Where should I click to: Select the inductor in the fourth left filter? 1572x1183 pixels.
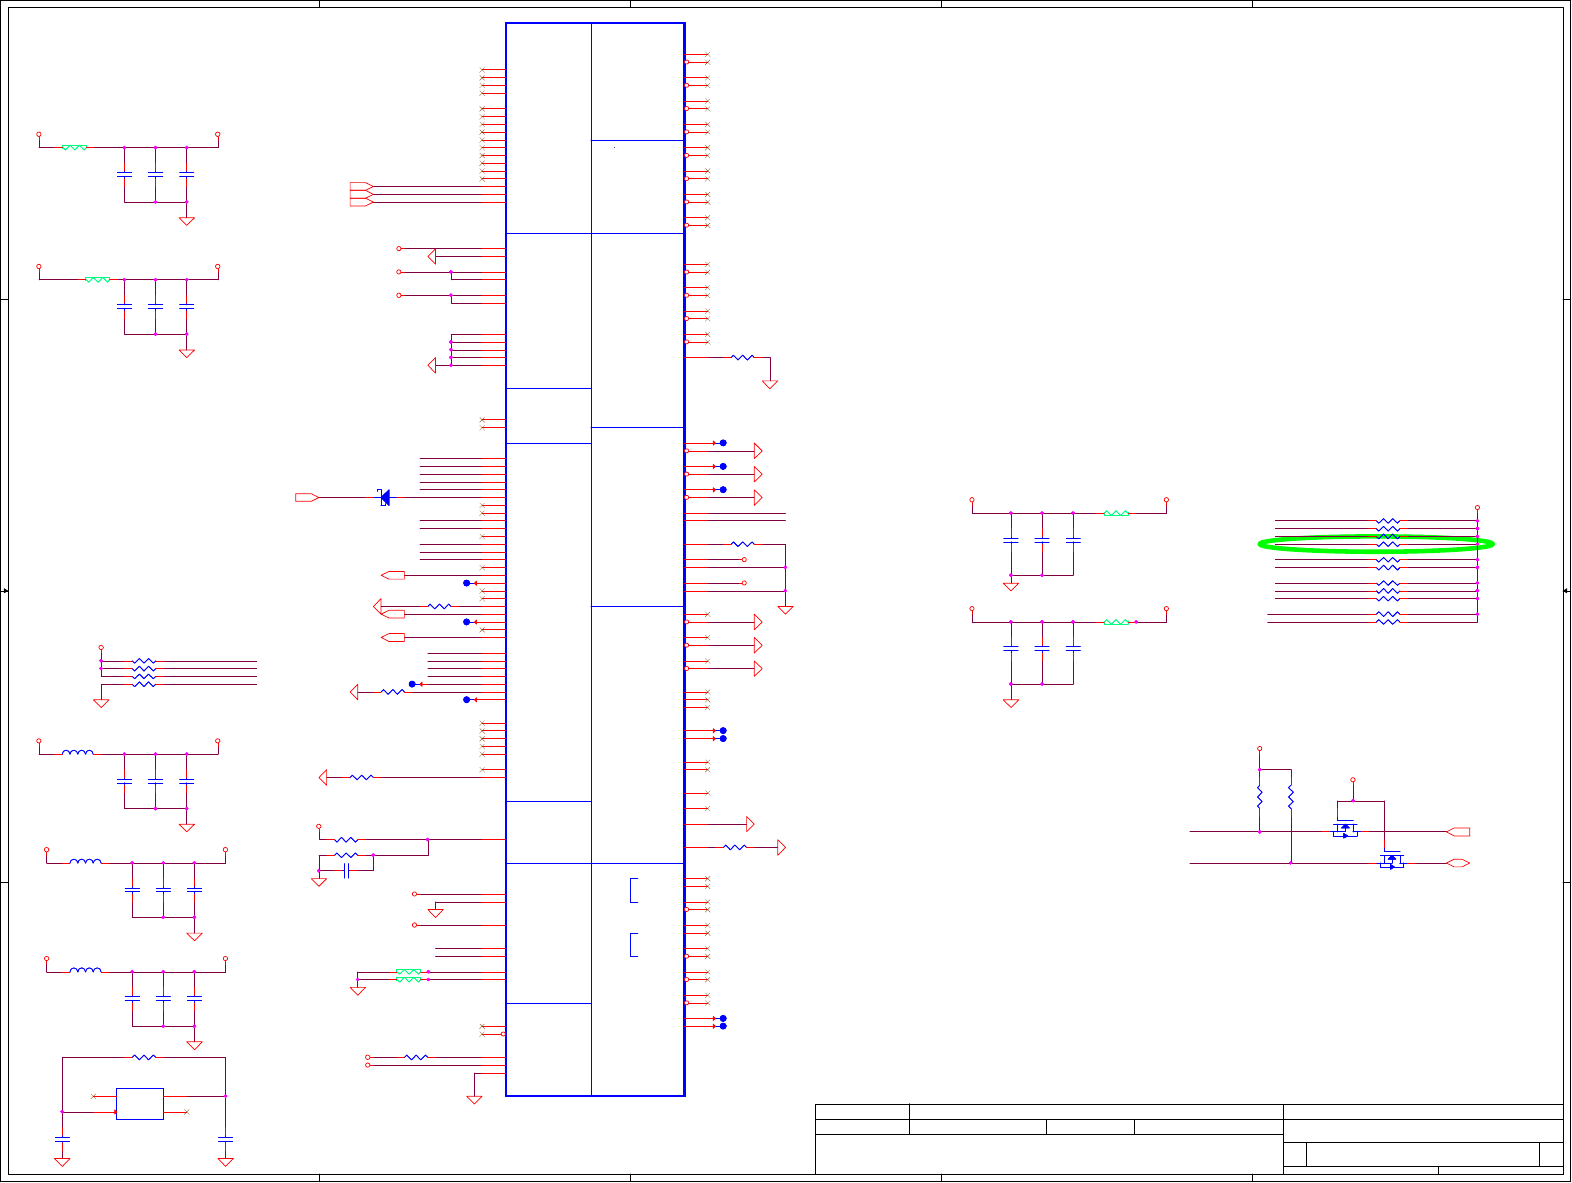(85, 860)
